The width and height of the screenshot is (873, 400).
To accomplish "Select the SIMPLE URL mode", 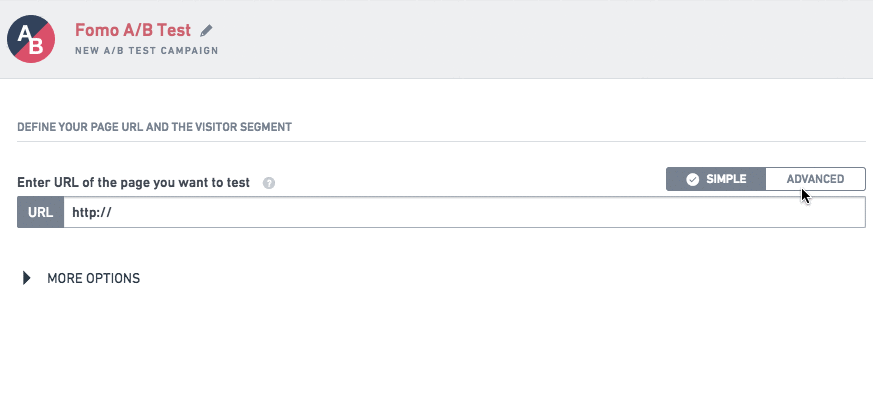I will pyautogui.click(x=716, y=179).
